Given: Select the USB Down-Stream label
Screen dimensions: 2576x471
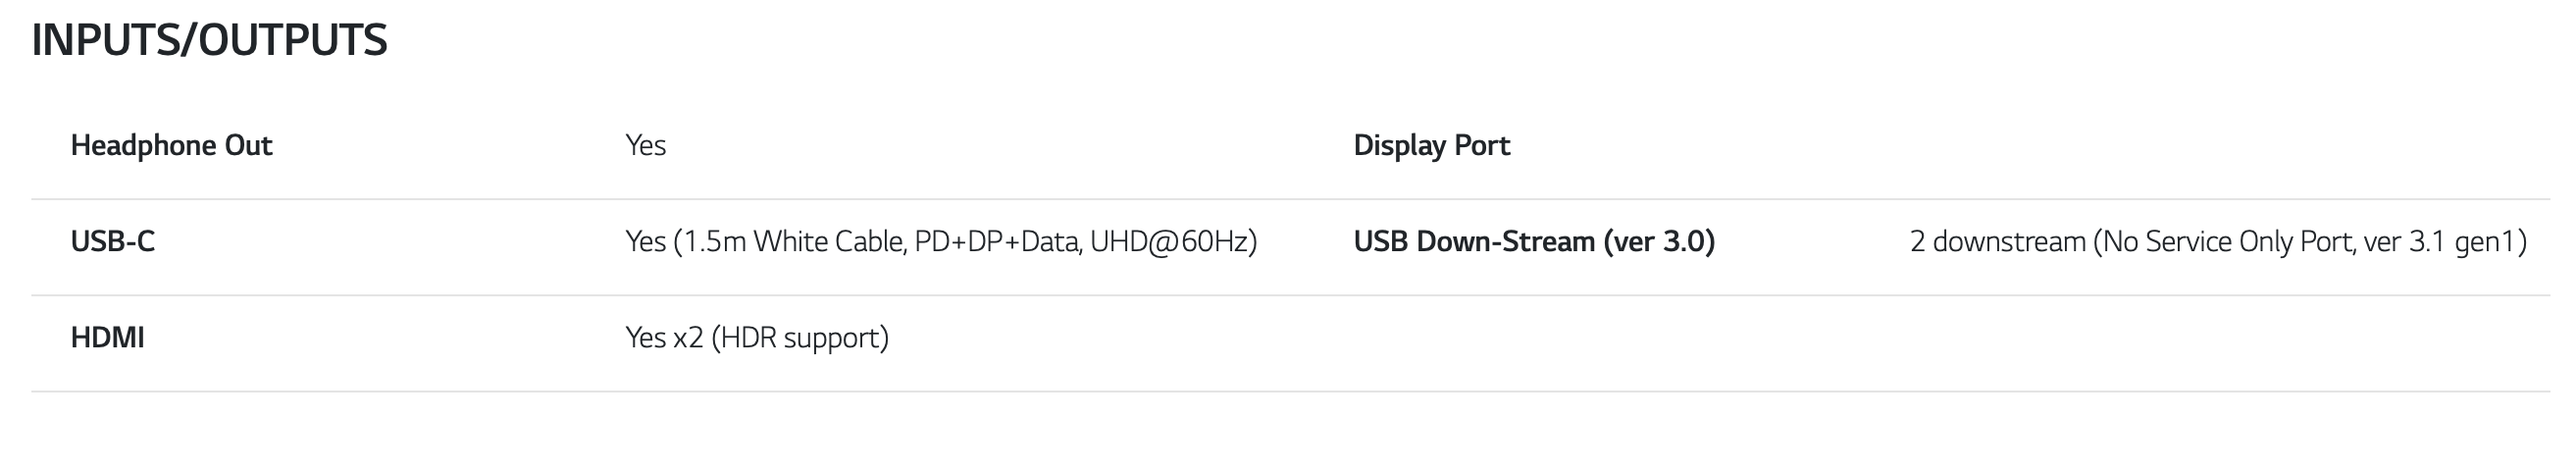Looking at the screenshot, I should tap(1475, 242).
